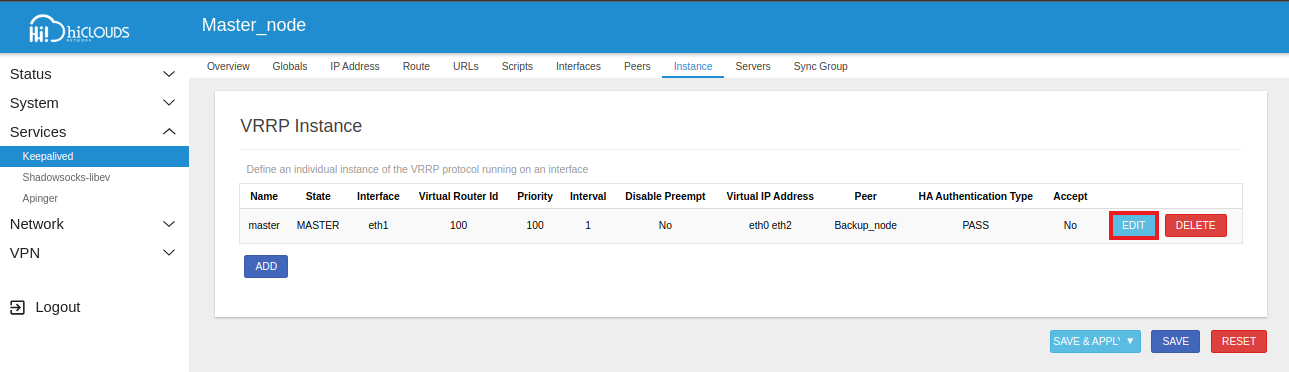
Task: Open Keepalived in the sidebar
Action: (x=94, y=156)
